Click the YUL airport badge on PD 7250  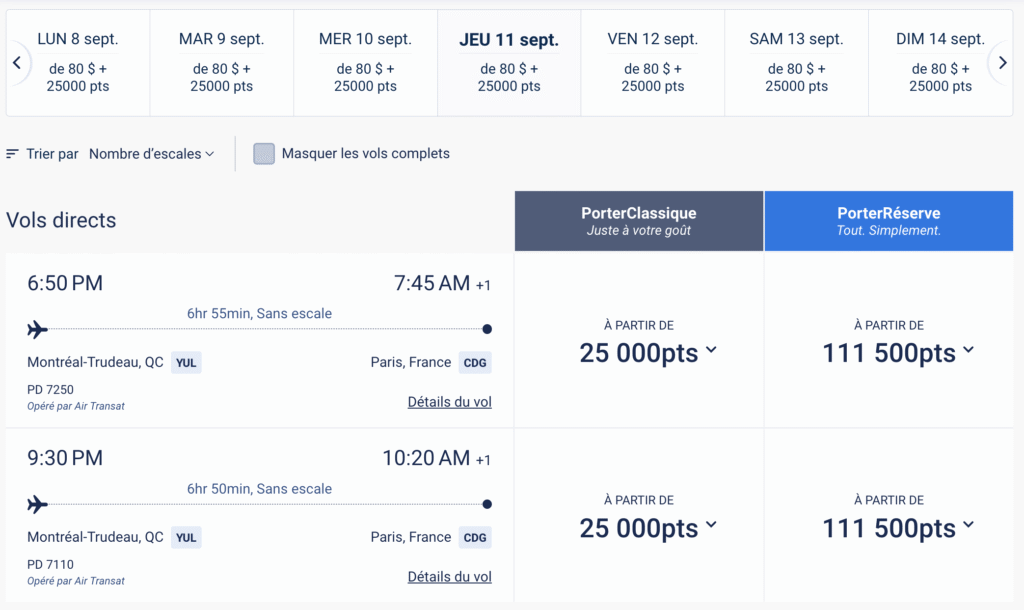point(186,363)
